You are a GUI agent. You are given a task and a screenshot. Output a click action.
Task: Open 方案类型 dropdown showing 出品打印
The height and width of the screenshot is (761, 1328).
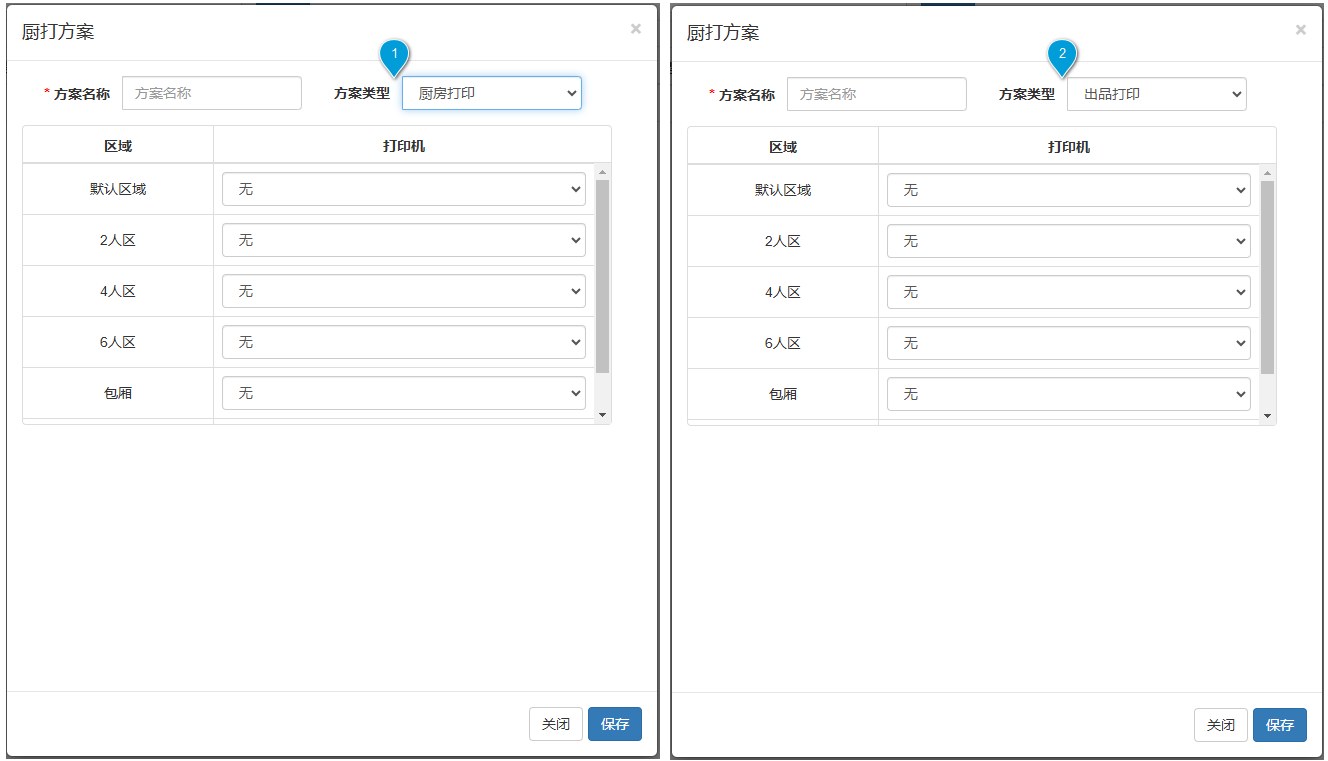1157,94
